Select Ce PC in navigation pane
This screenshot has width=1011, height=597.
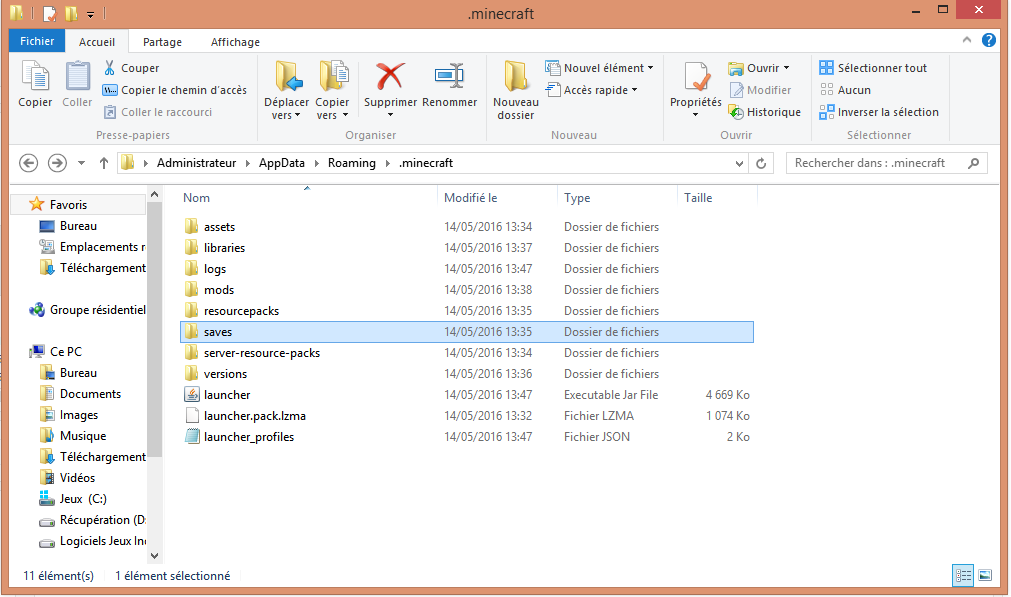coord(56,351)
